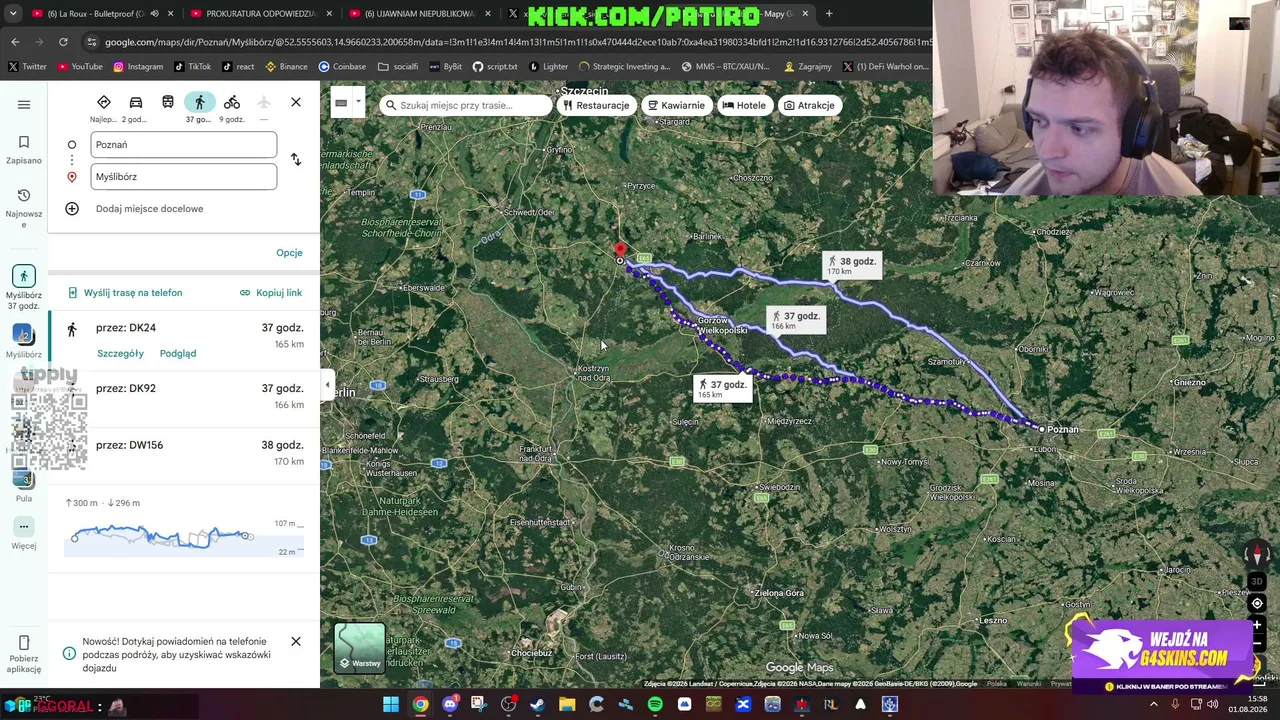Click the 37 godz. 166 km route label on map
Viewport: 1280px width, 720px height.
click(x=796, y=320)
